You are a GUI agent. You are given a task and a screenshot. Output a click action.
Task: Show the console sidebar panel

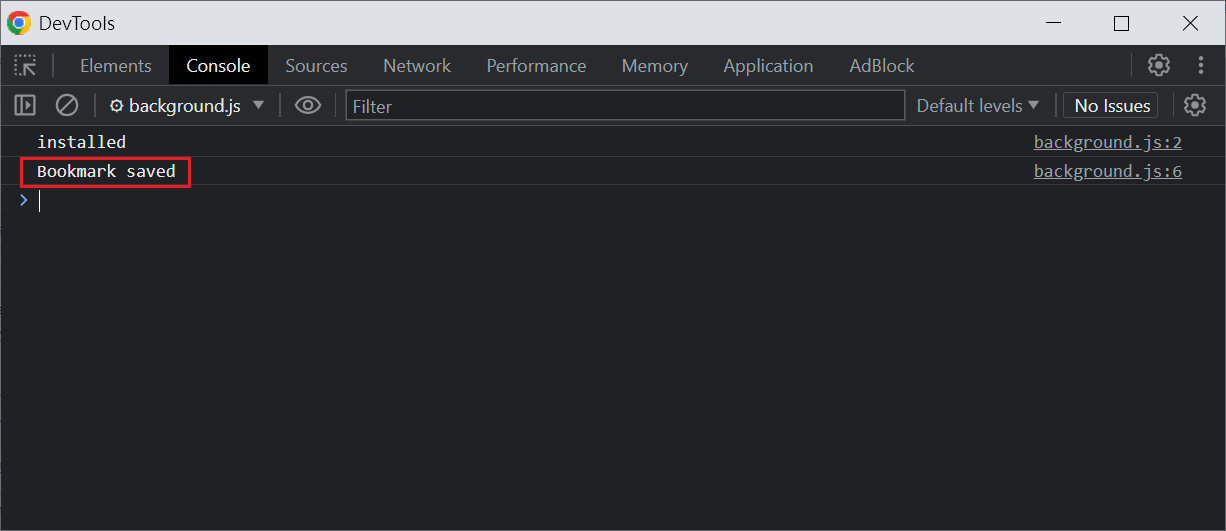(25, 105)
